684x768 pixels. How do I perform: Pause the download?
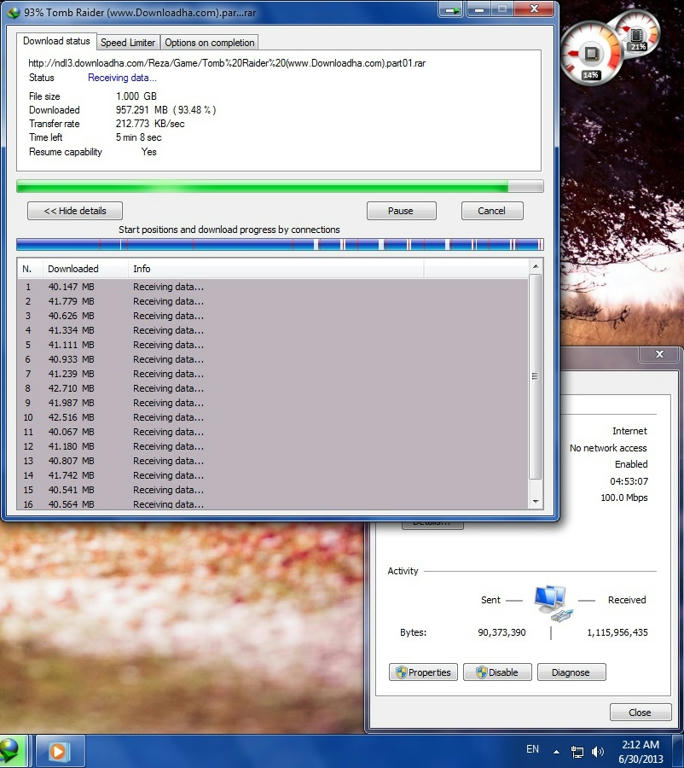pos(401,211)
